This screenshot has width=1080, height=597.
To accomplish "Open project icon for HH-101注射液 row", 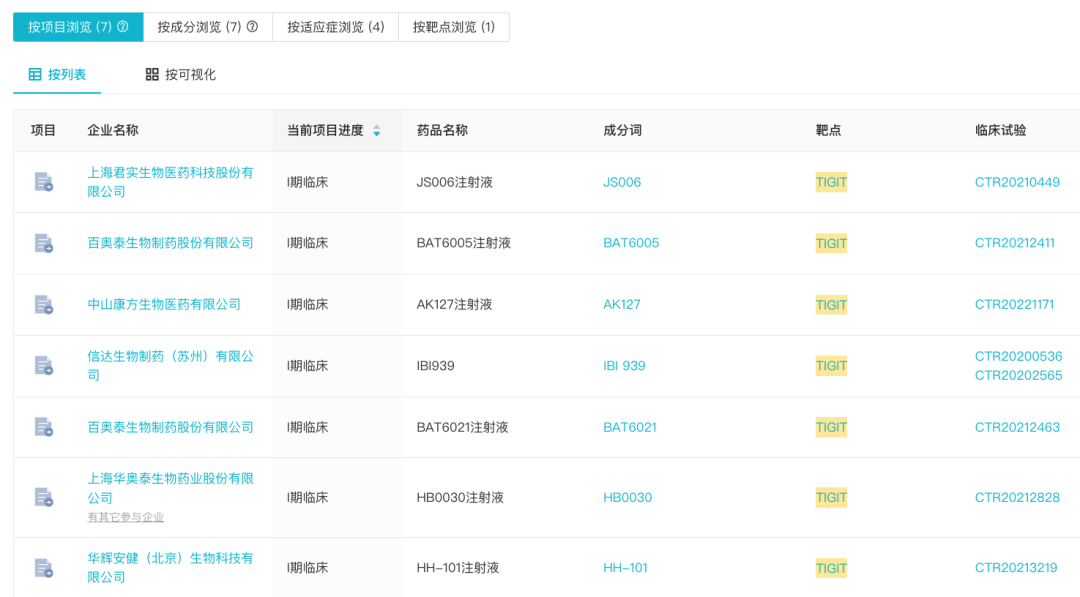I will coord(43,568).
